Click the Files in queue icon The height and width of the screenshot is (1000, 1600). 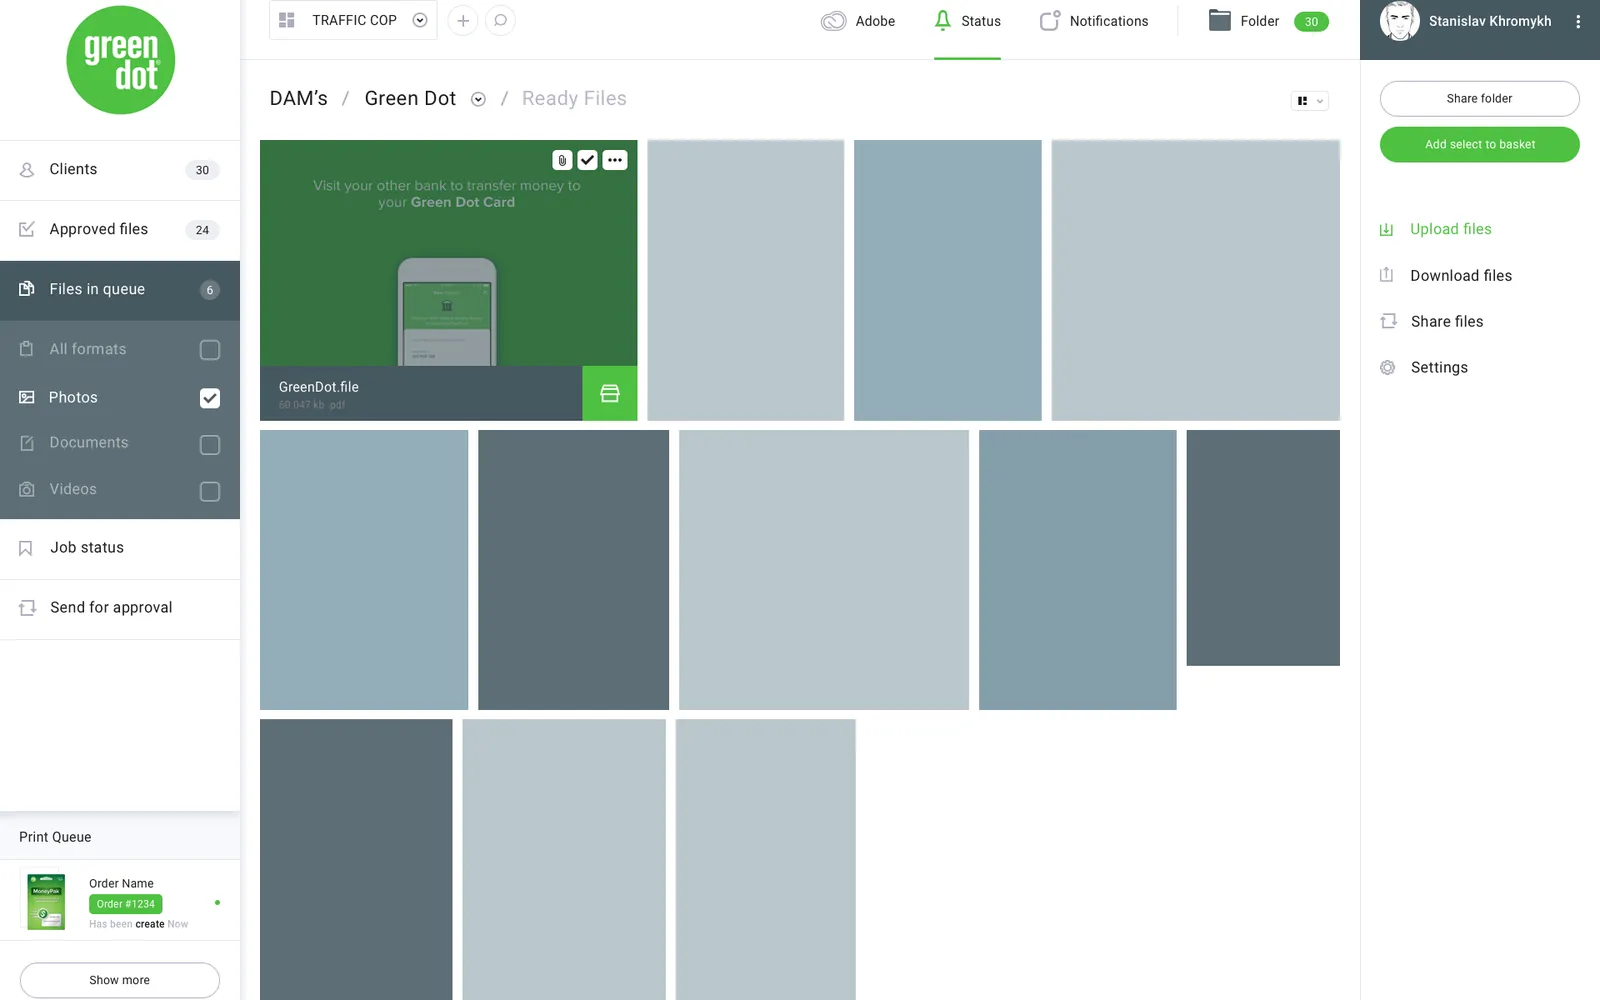tap(27, 289)
